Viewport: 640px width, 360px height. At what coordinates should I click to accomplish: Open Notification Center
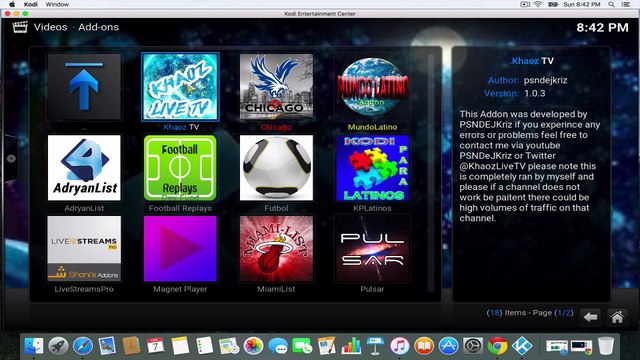625,4
